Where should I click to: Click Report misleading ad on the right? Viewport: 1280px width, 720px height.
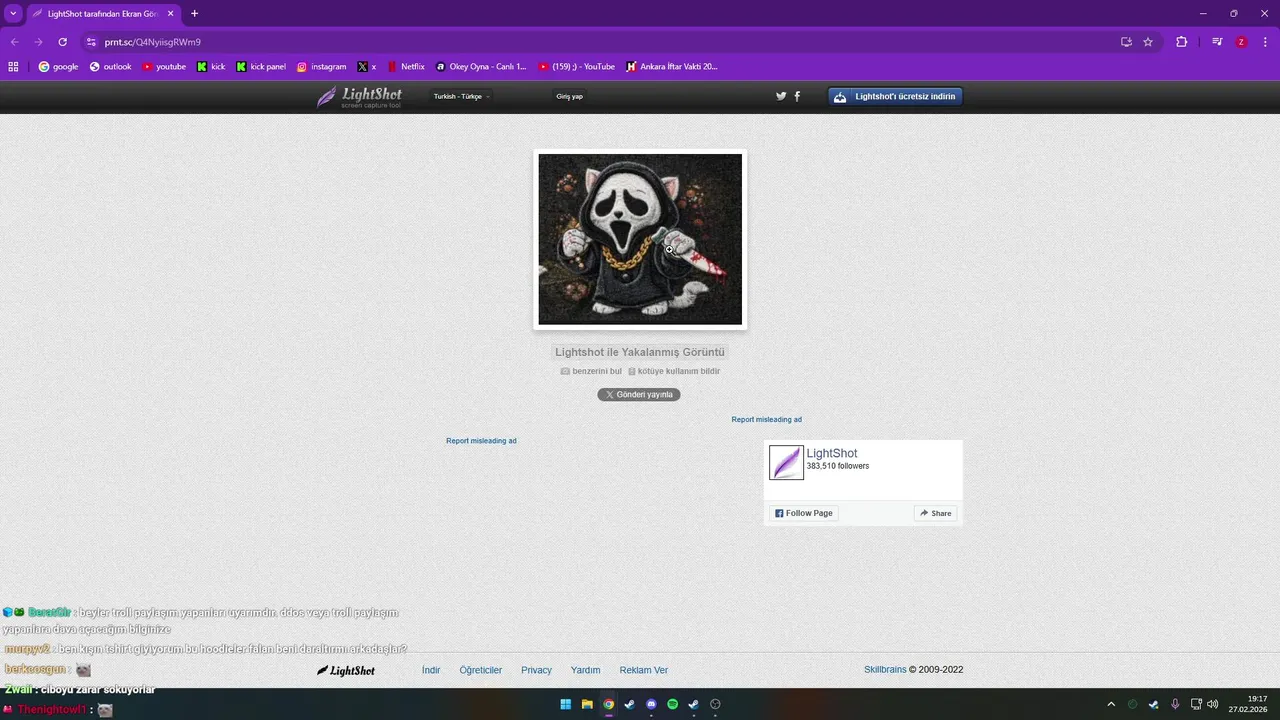point(766,420)
